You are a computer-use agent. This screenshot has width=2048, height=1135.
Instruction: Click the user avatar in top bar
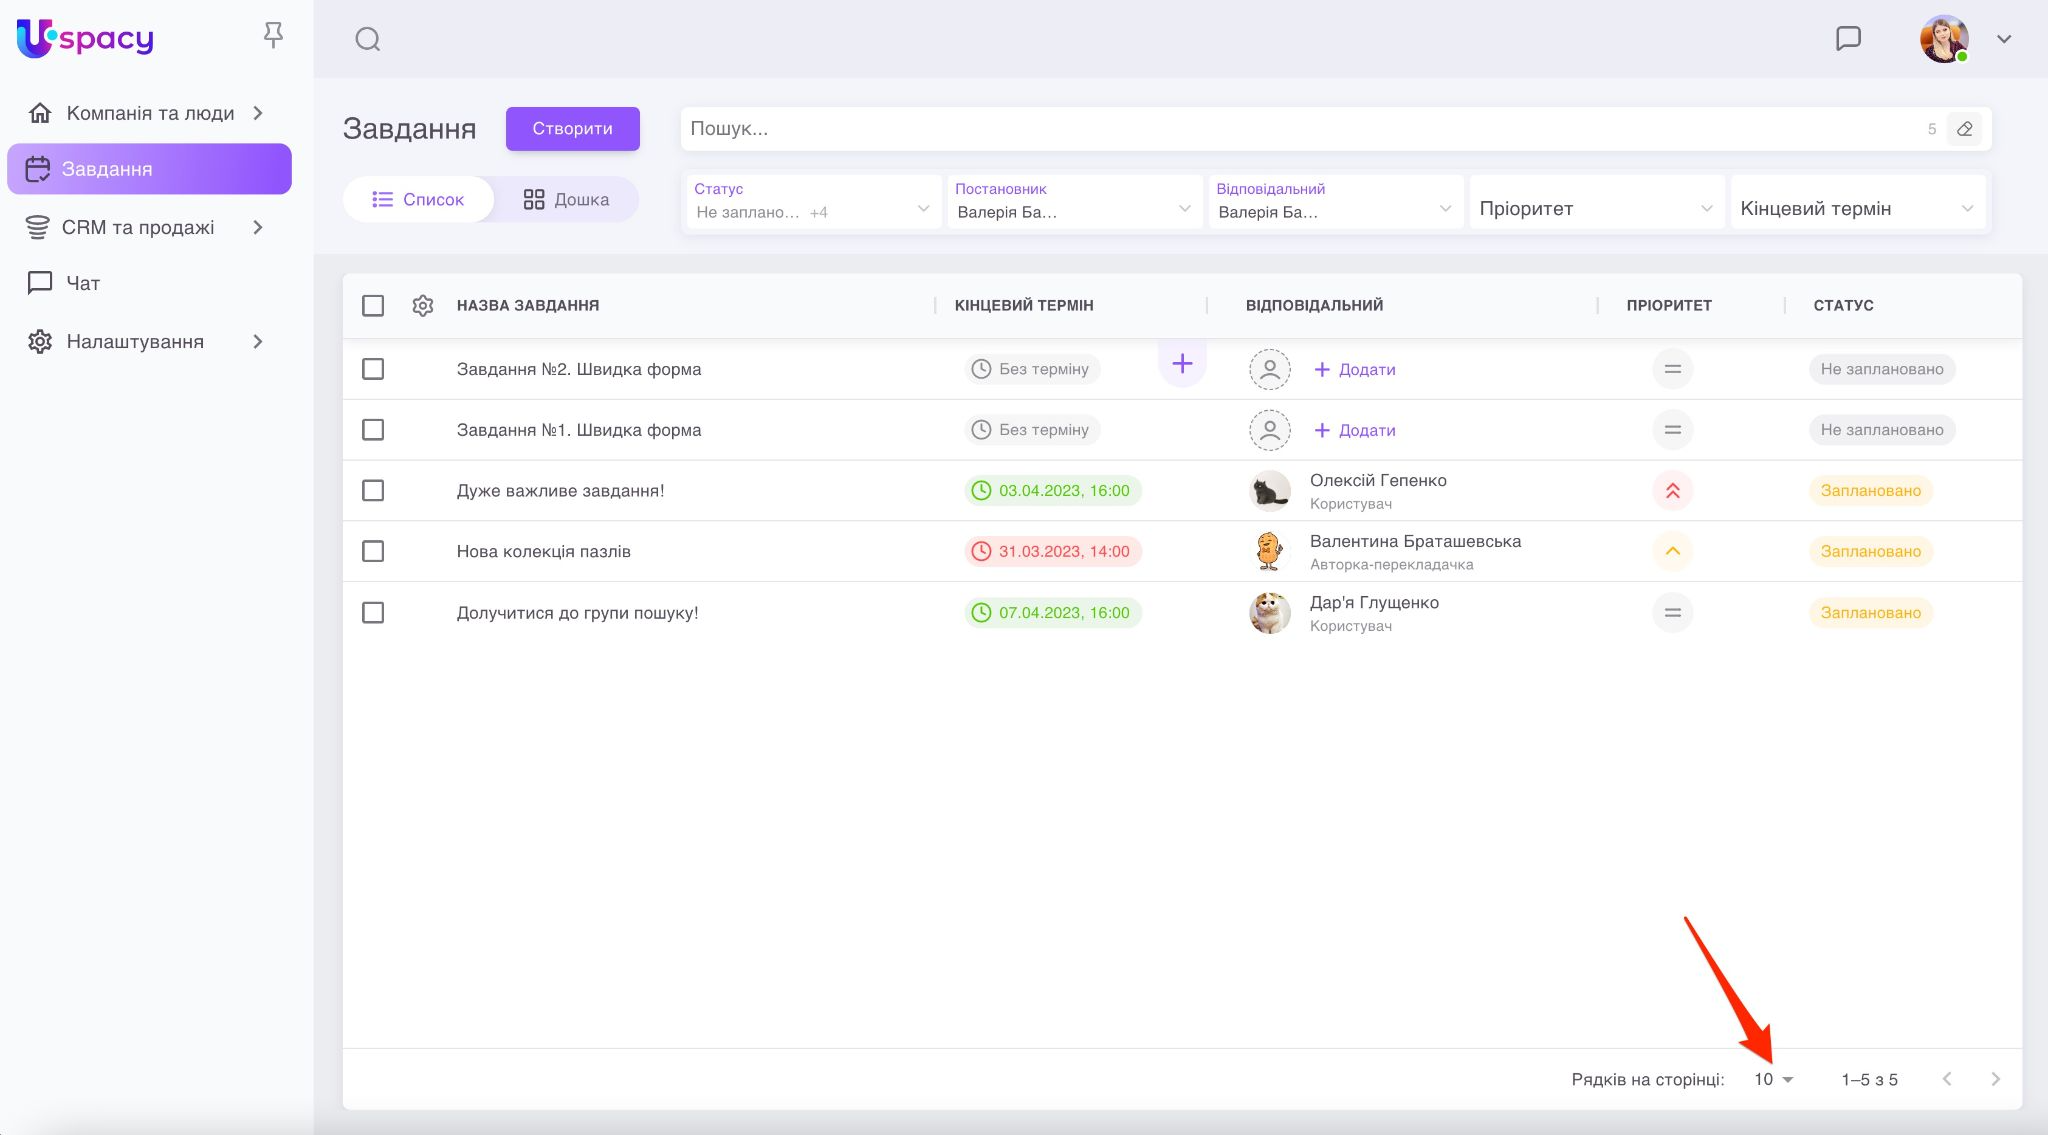[x=1943, y=39]
